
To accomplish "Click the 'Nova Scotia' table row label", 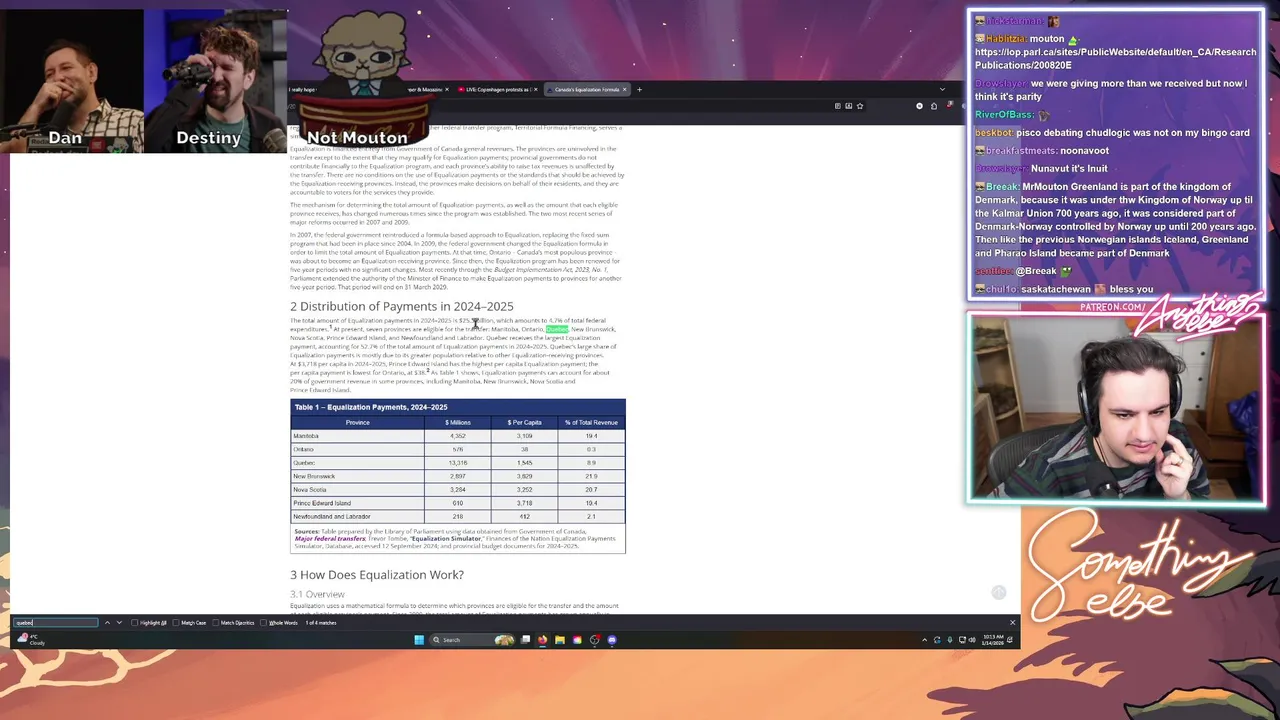I will coord(310,490).
